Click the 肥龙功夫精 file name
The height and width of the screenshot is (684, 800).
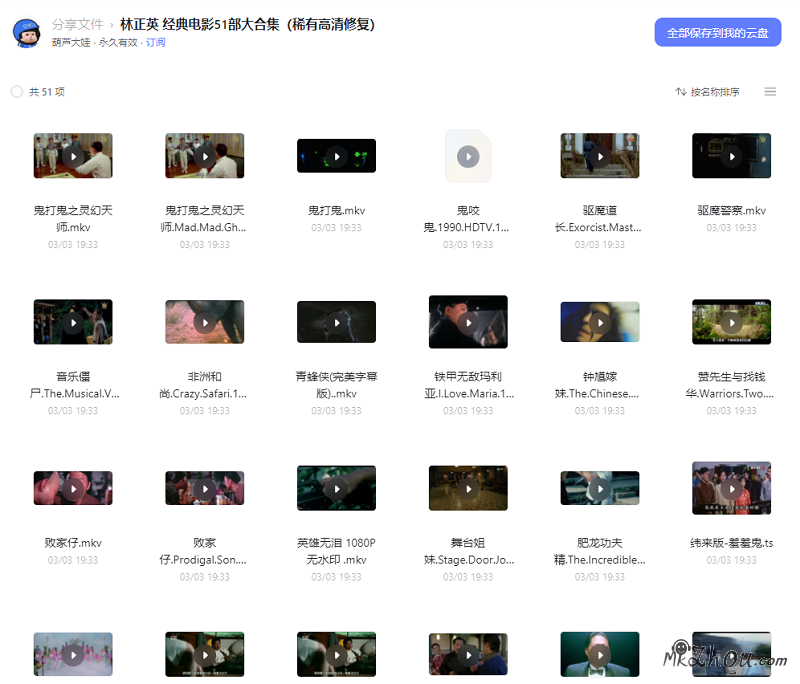pos(600,551)
